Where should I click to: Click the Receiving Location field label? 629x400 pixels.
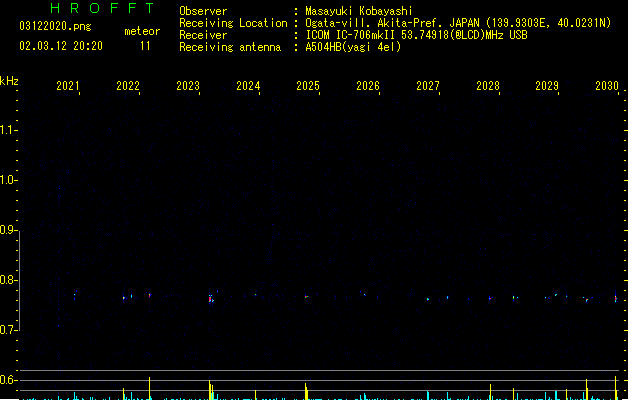click(233, 23)
